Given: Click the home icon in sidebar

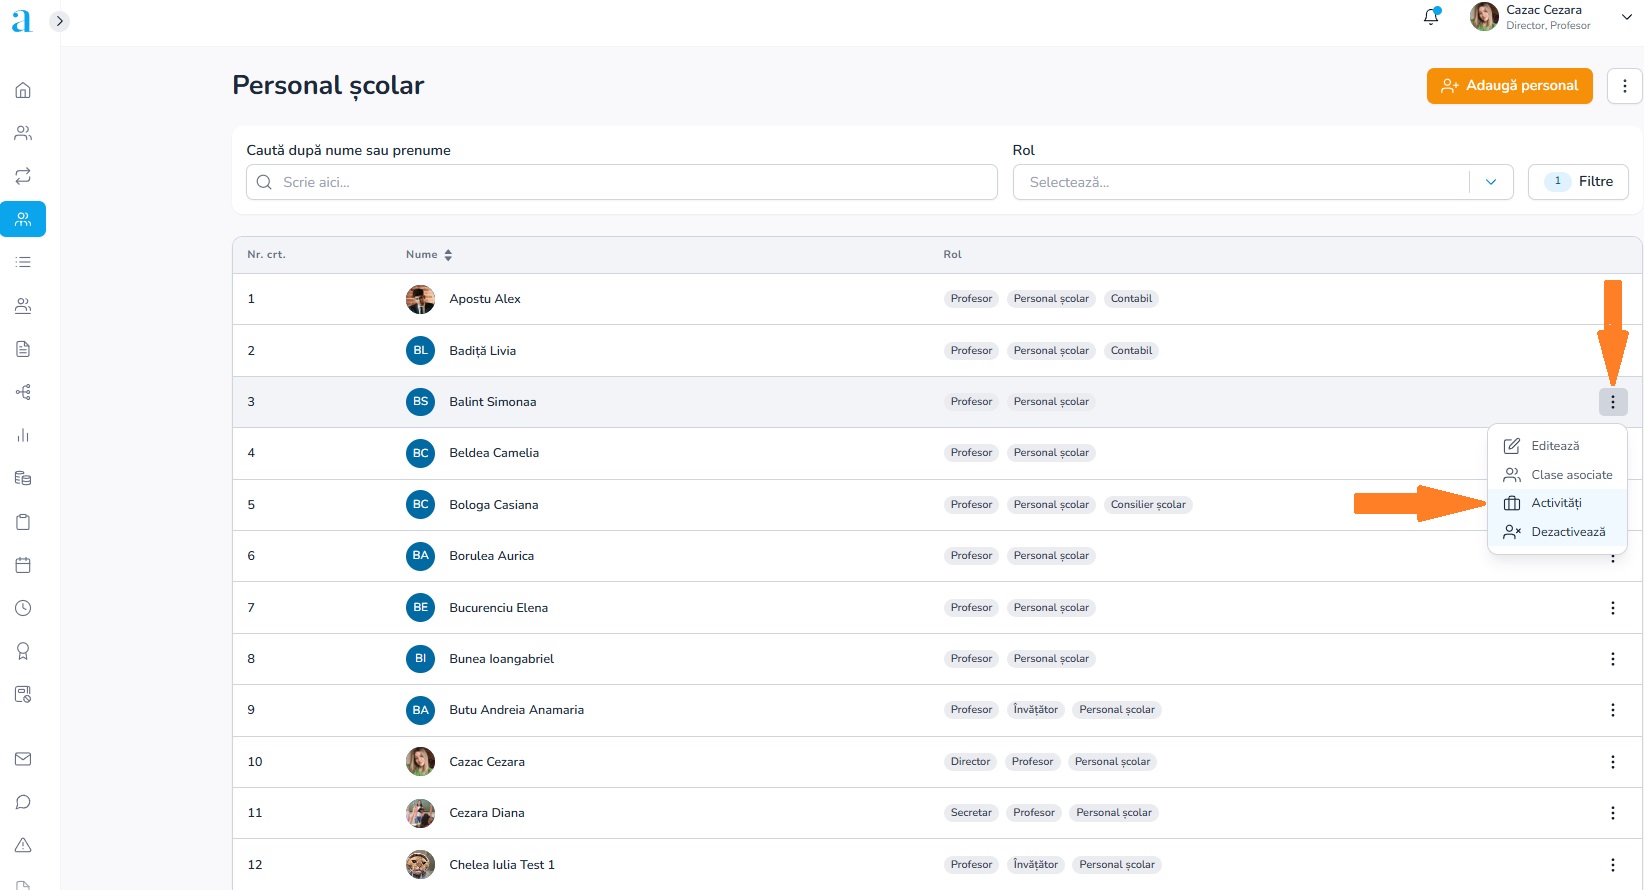Looking at the screenshot, I should [23, 90].
